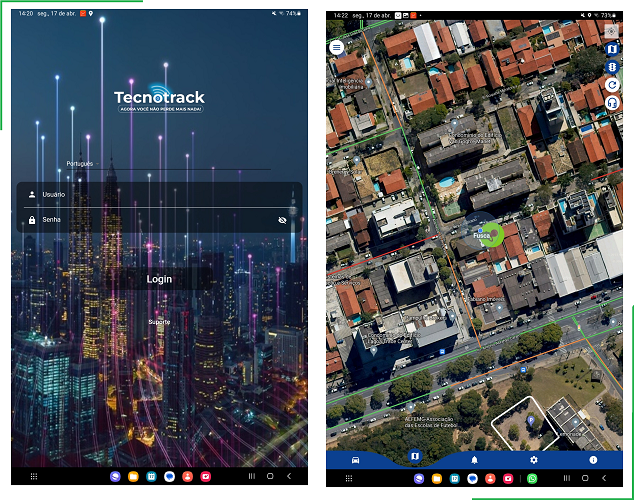
Task: Tap the home button on the map screen navigation bar
Action: pos(585,478)
